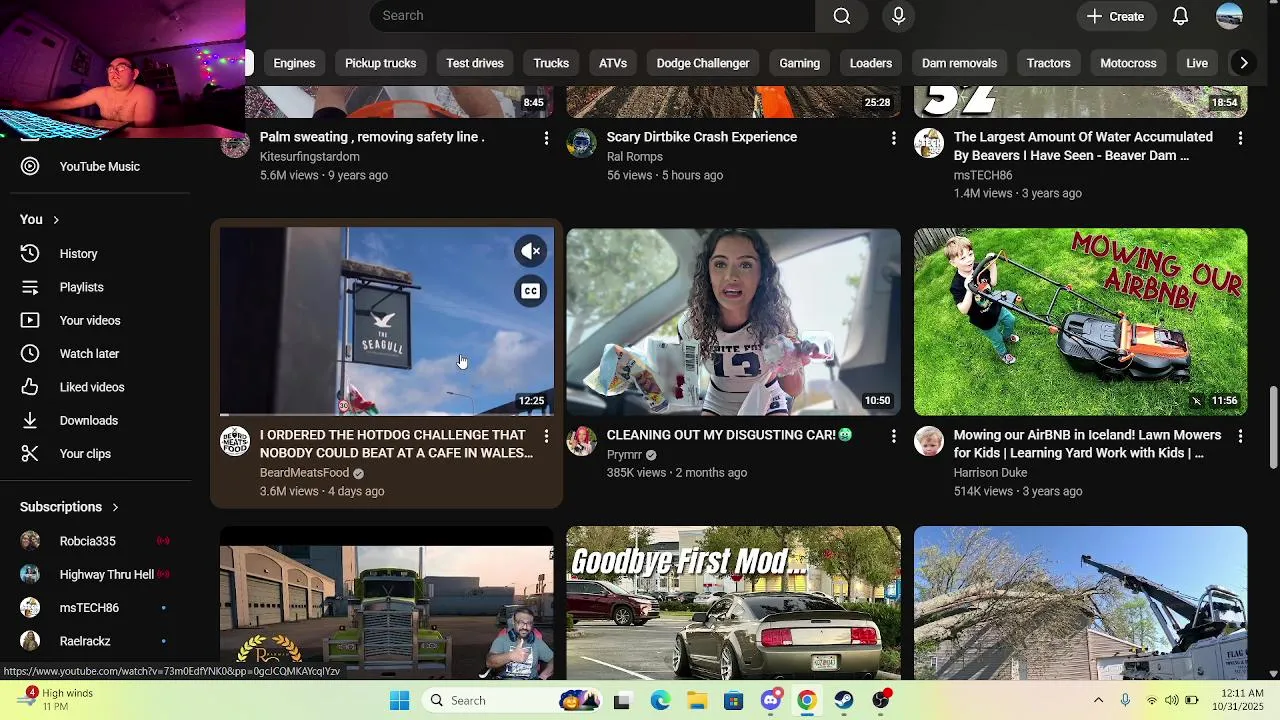This screenshot has width=1280, height=720.
Task: Open the Prymrr channel avatar
Action: tap(581, 441)
